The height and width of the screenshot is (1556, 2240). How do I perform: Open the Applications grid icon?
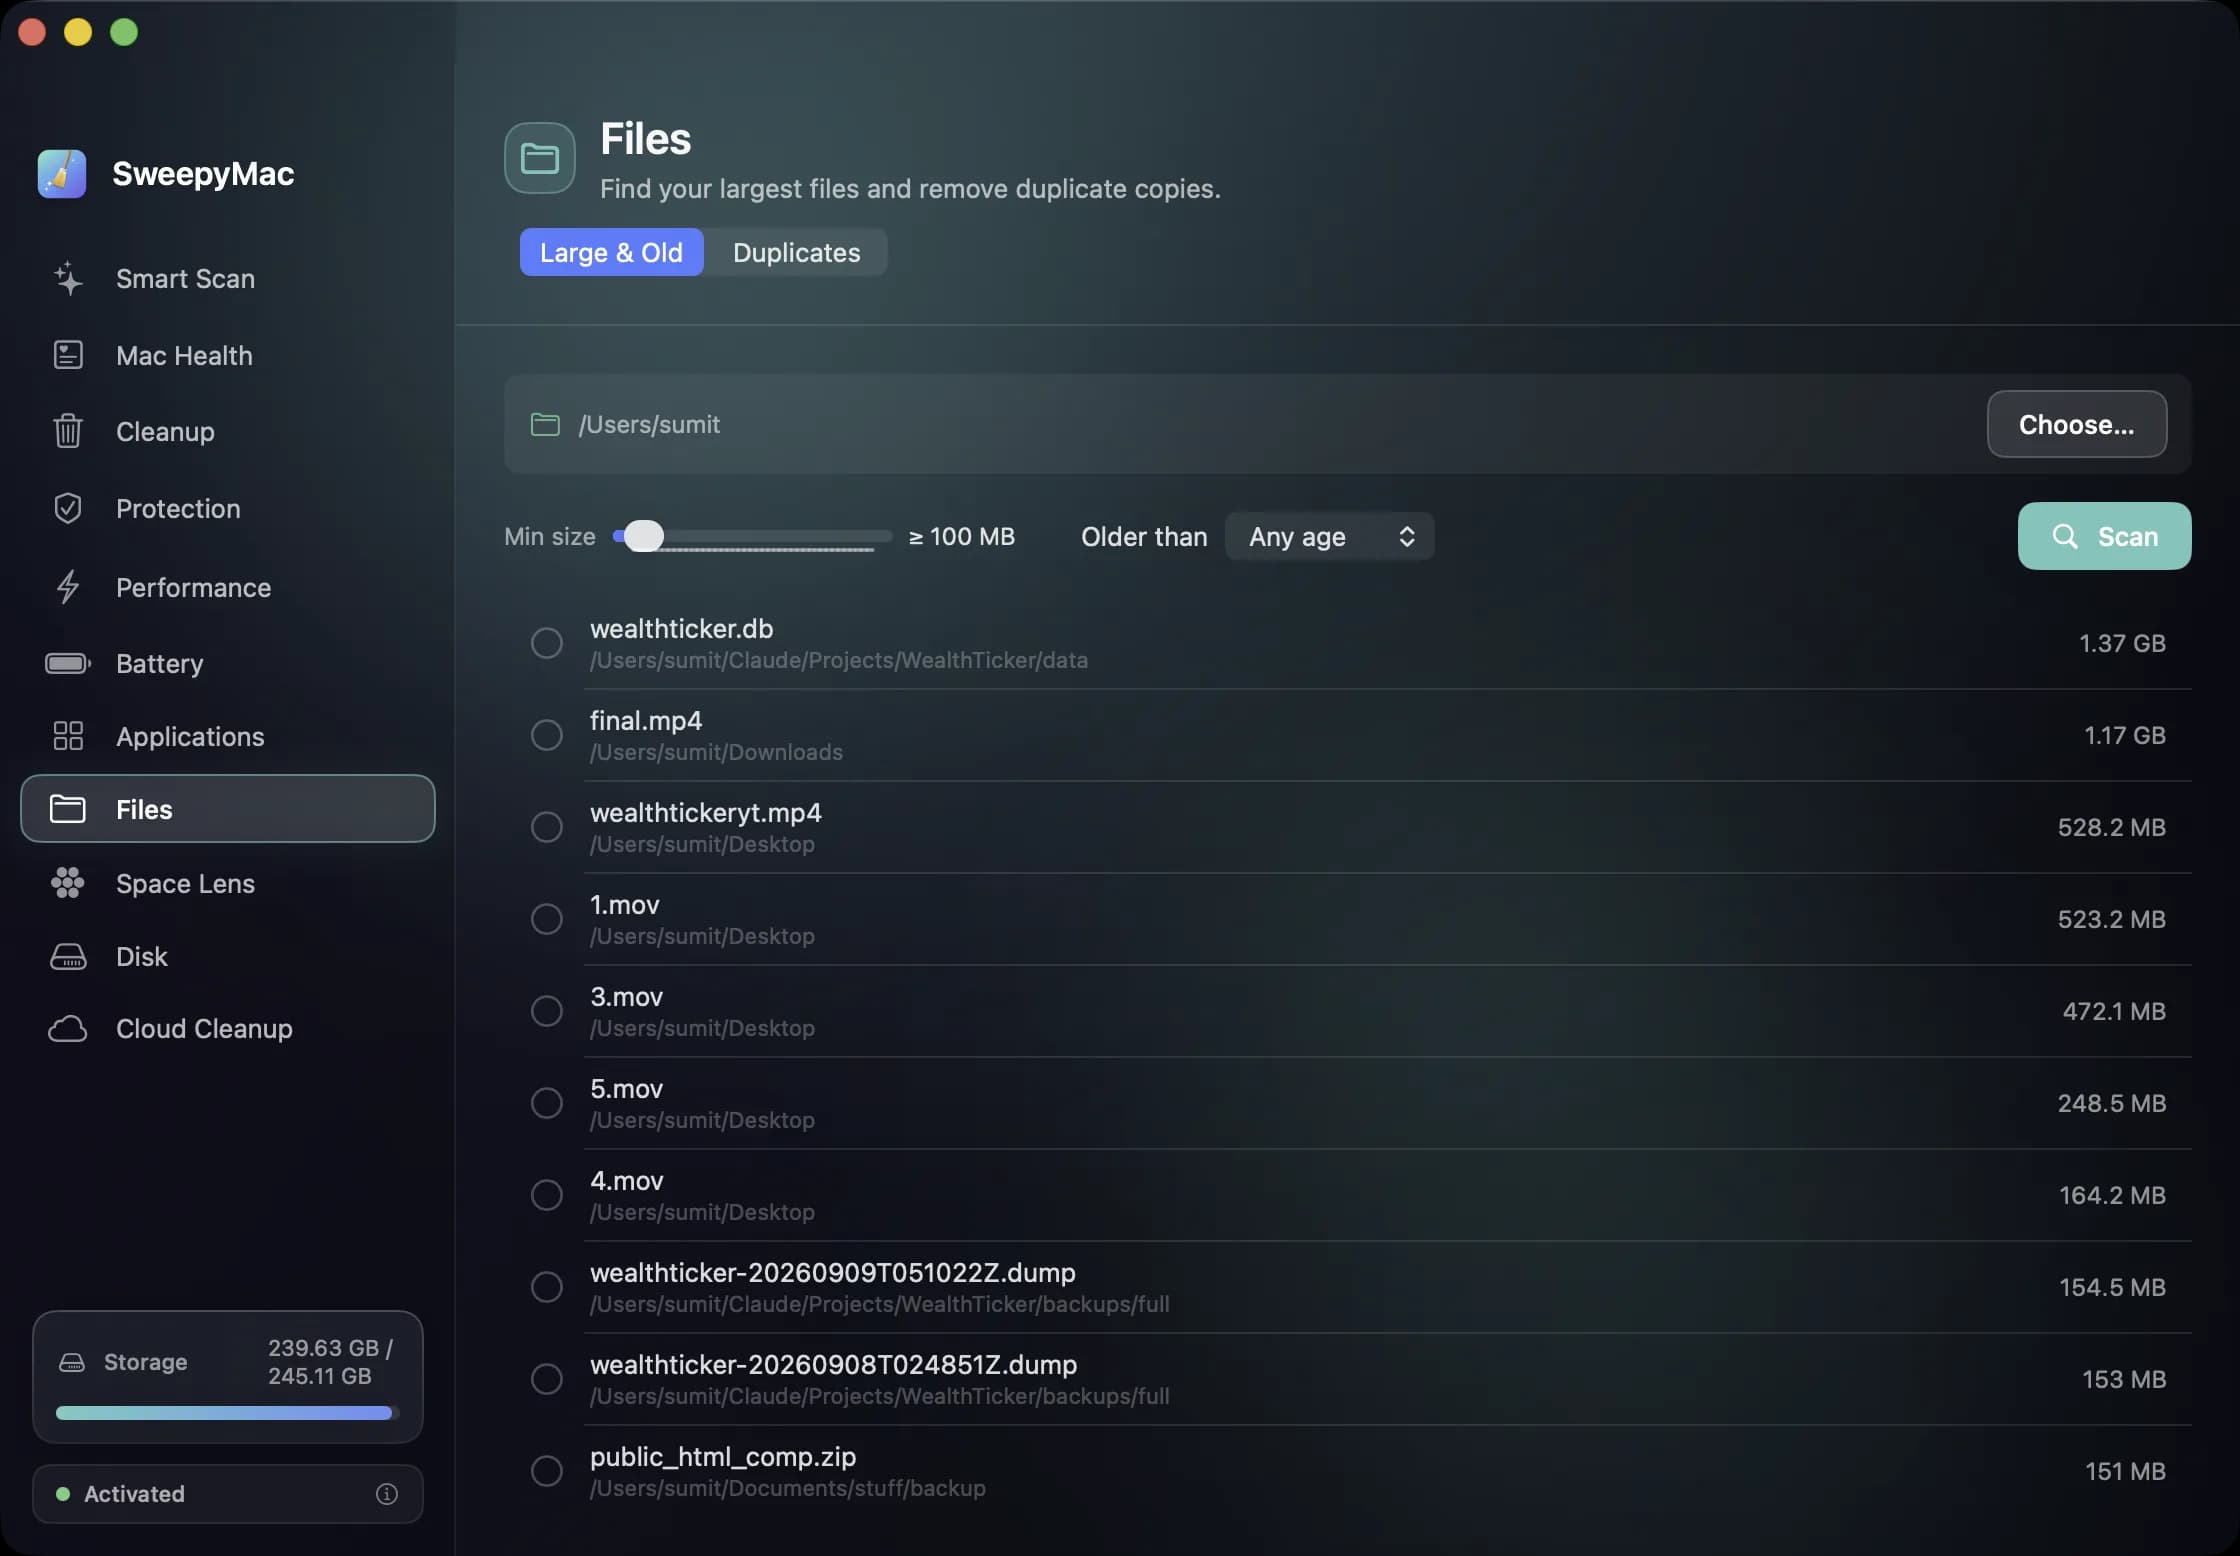pyautogui.click(x=68, y=736)
